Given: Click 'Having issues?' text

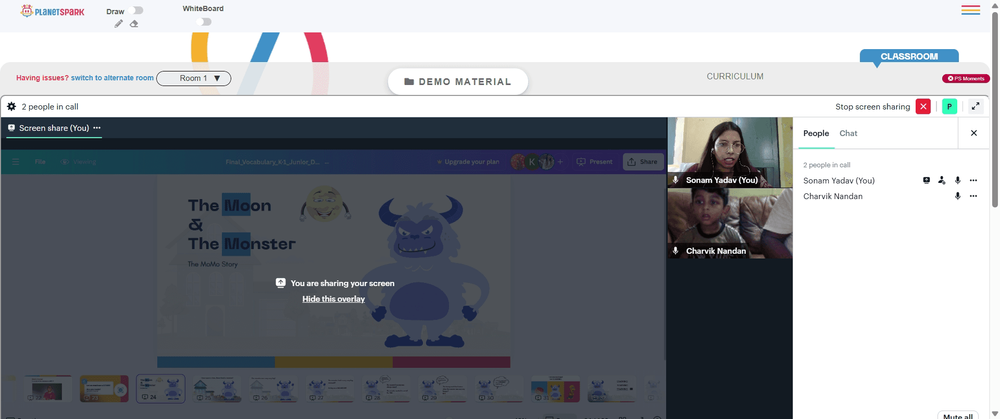Looking at the screenshot, I should (x=43, y=78).
